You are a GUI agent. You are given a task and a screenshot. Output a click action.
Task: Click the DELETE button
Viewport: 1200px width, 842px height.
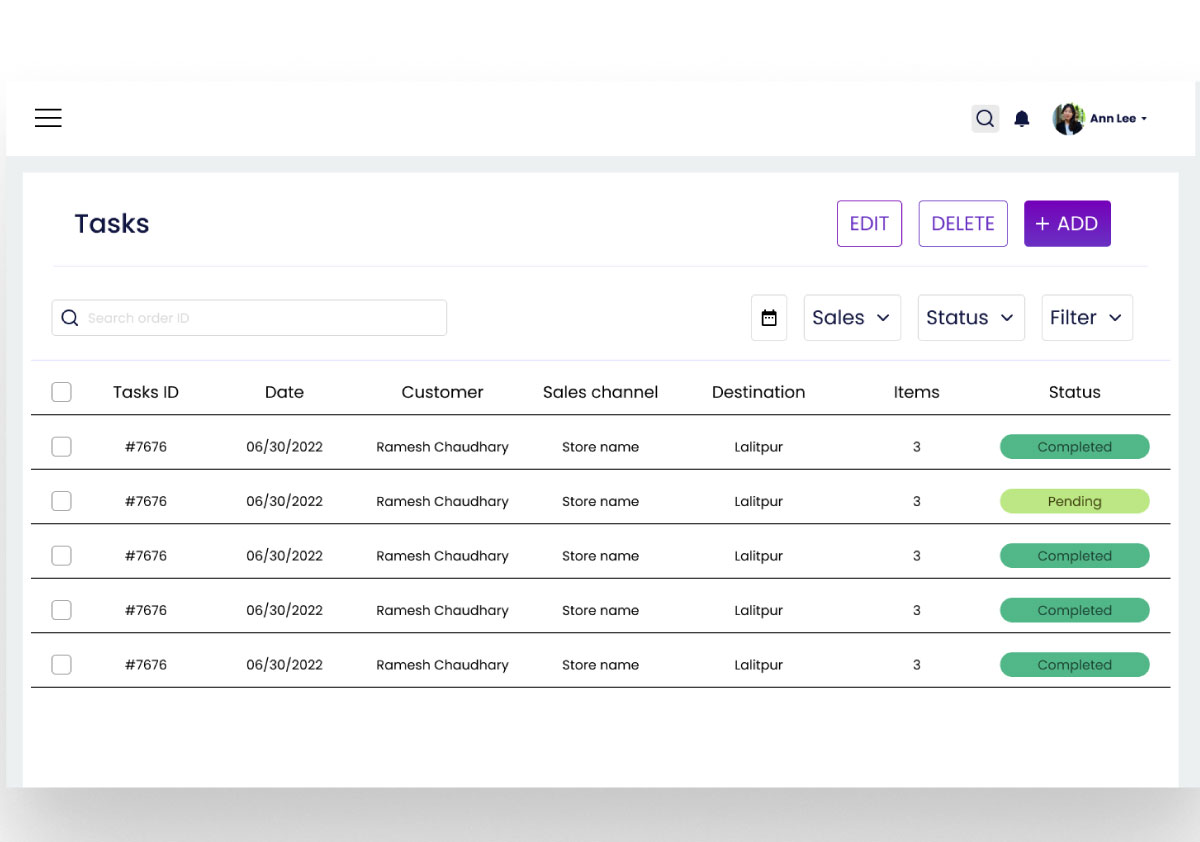(962, 224)
